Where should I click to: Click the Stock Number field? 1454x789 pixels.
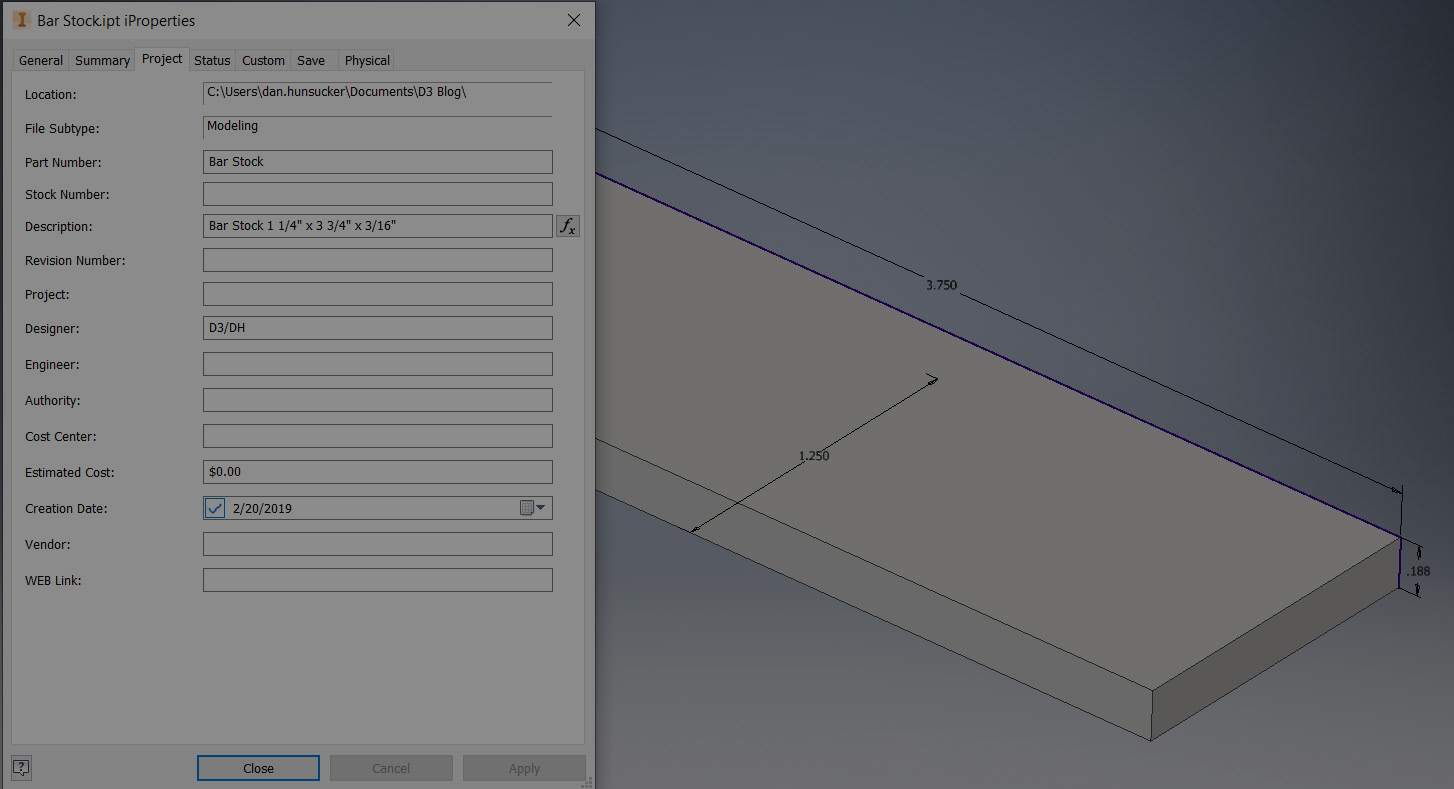click(378, 194)
